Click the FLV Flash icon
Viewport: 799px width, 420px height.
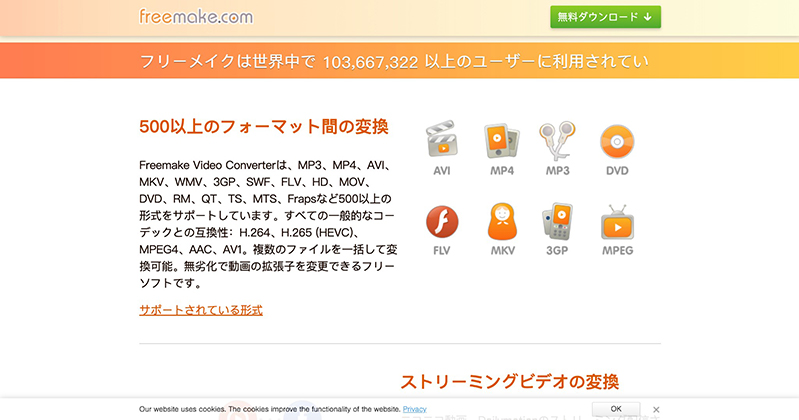442,222
